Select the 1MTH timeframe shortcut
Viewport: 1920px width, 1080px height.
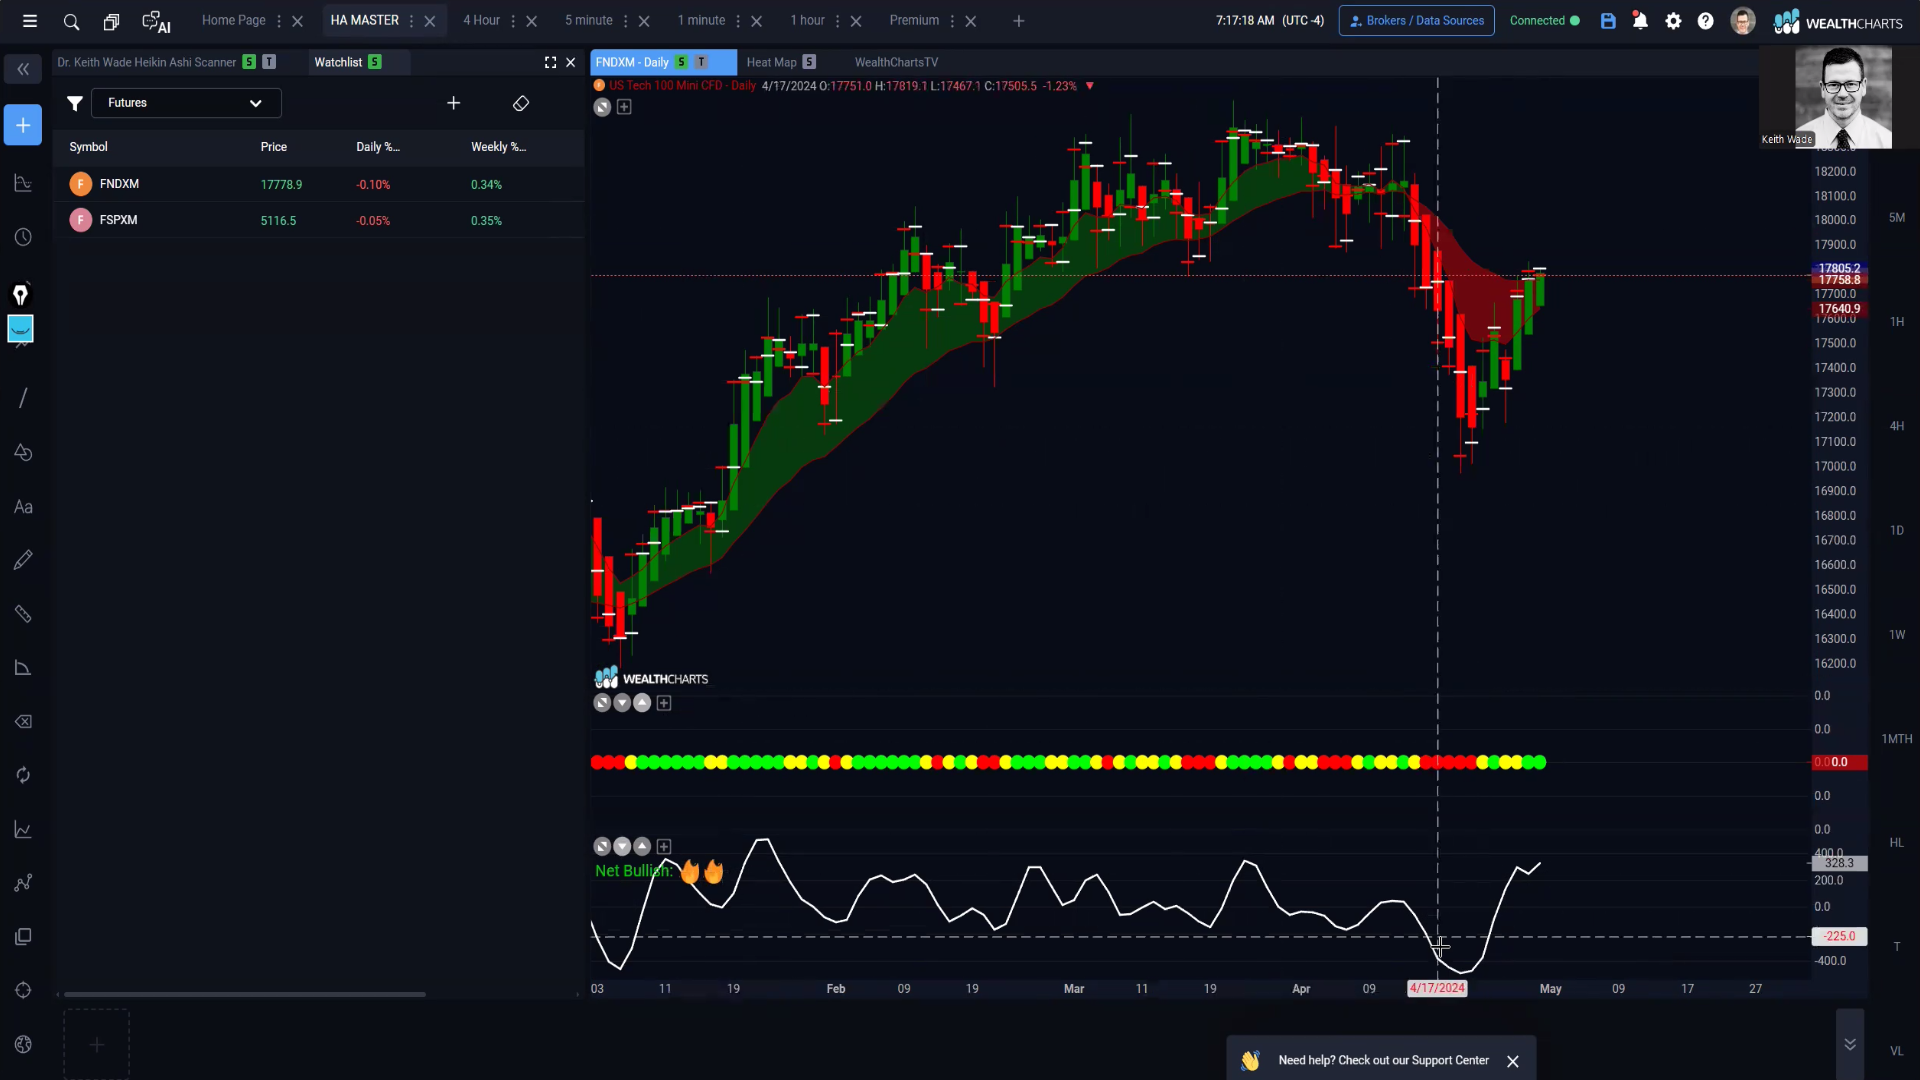click(x=1897, y=739)
